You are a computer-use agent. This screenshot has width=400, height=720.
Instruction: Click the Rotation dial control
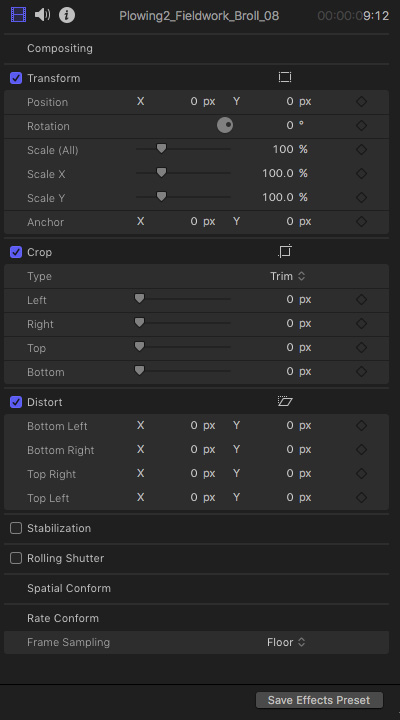click(225, 125)
